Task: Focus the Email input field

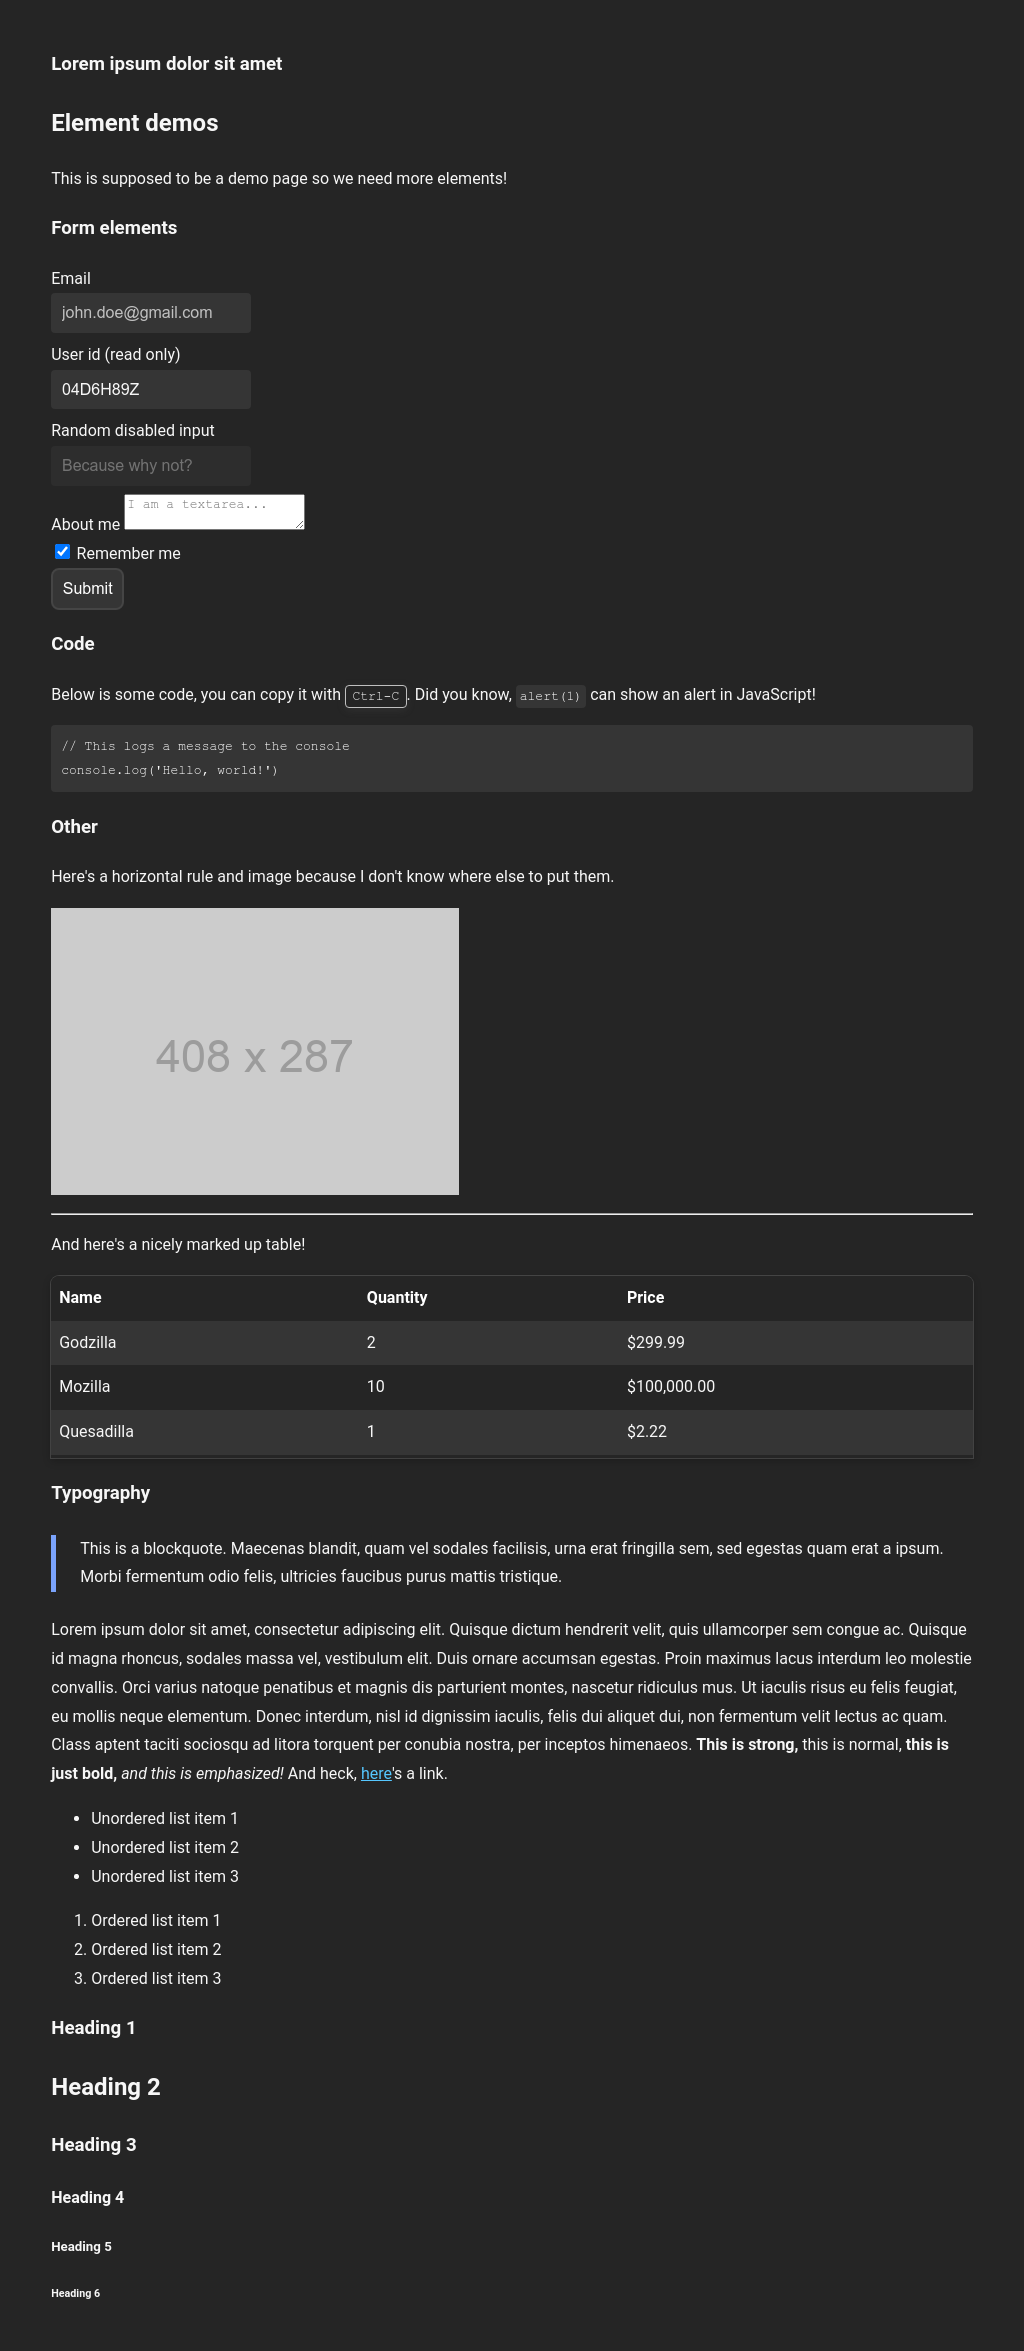Action: click(x=151, y=313)
